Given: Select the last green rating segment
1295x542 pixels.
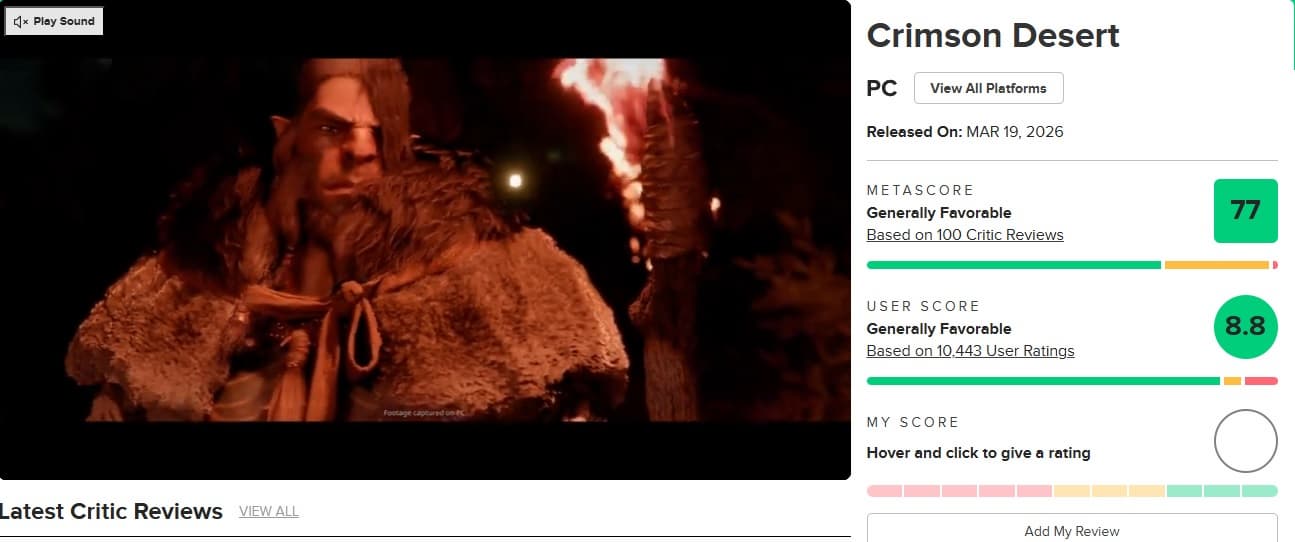Looking at the screenshot, I should point(1260,491).
